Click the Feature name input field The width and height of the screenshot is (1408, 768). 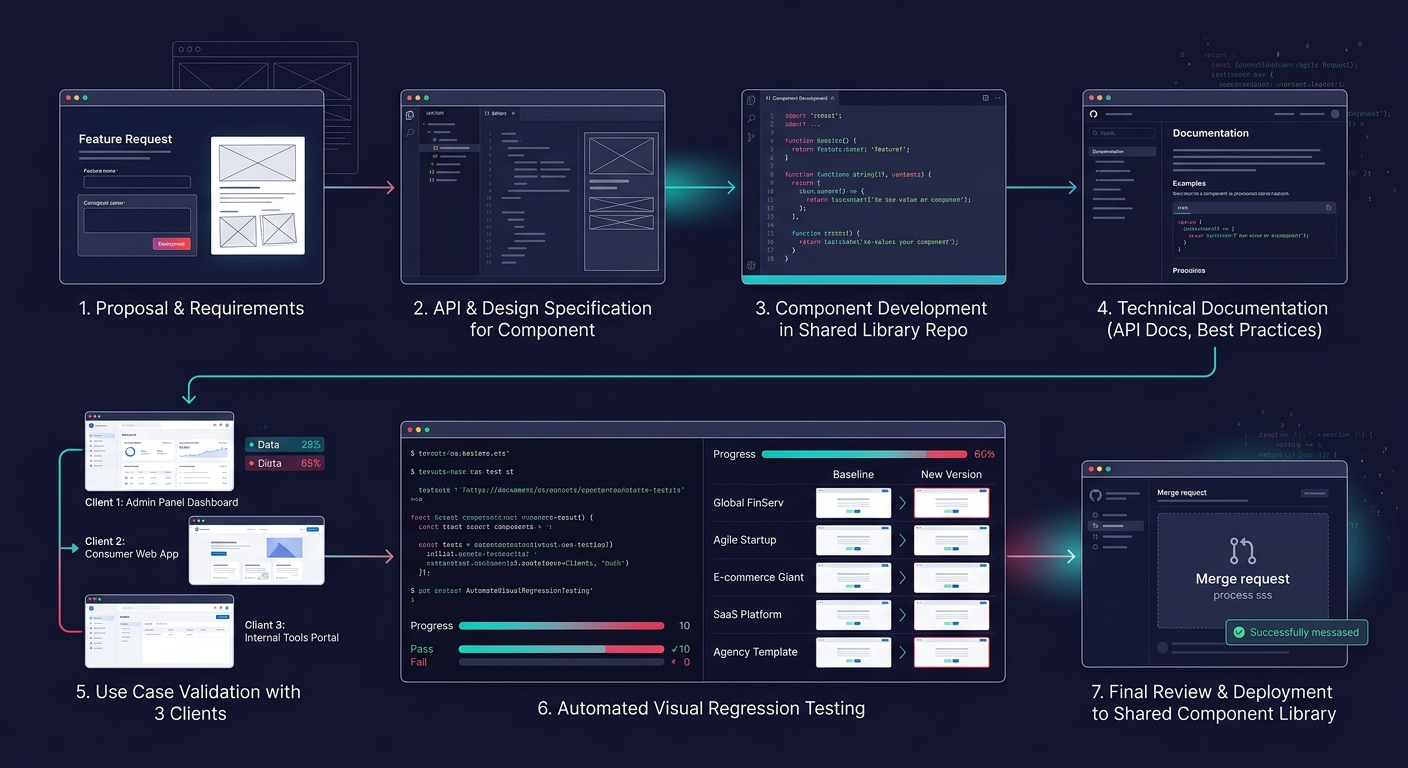[137, 182]
